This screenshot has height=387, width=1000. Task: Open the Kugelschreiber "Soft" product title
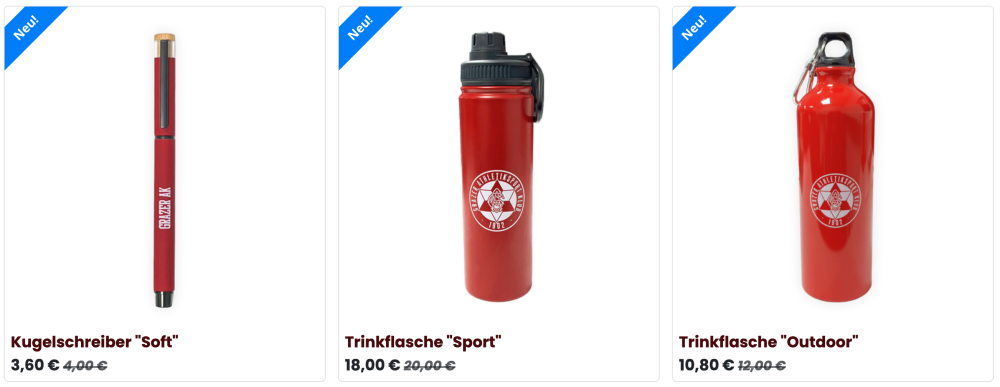tap(94, 342)
